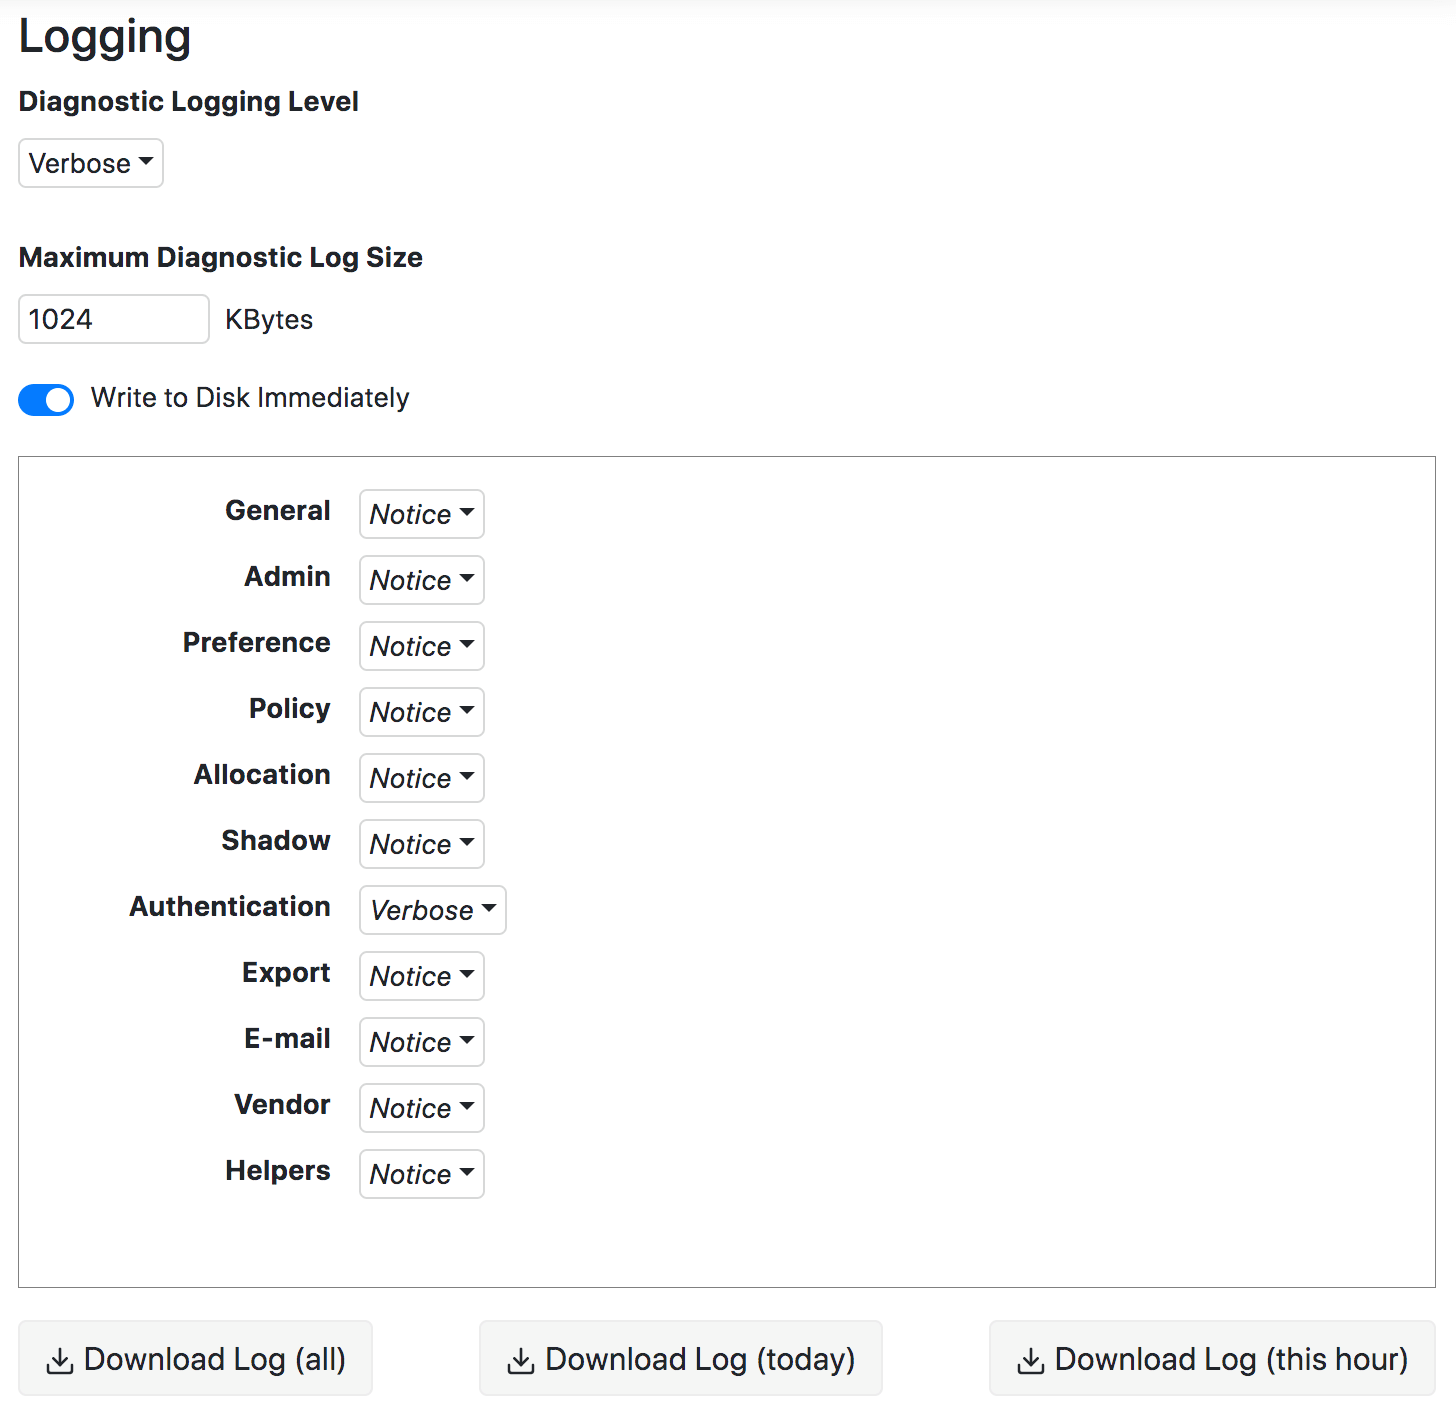Viewport: 1456px width, 1422px height.
Task: Click the download icon on Download Log (all)
Action: pyautogui.click(x=61, y=1359)
